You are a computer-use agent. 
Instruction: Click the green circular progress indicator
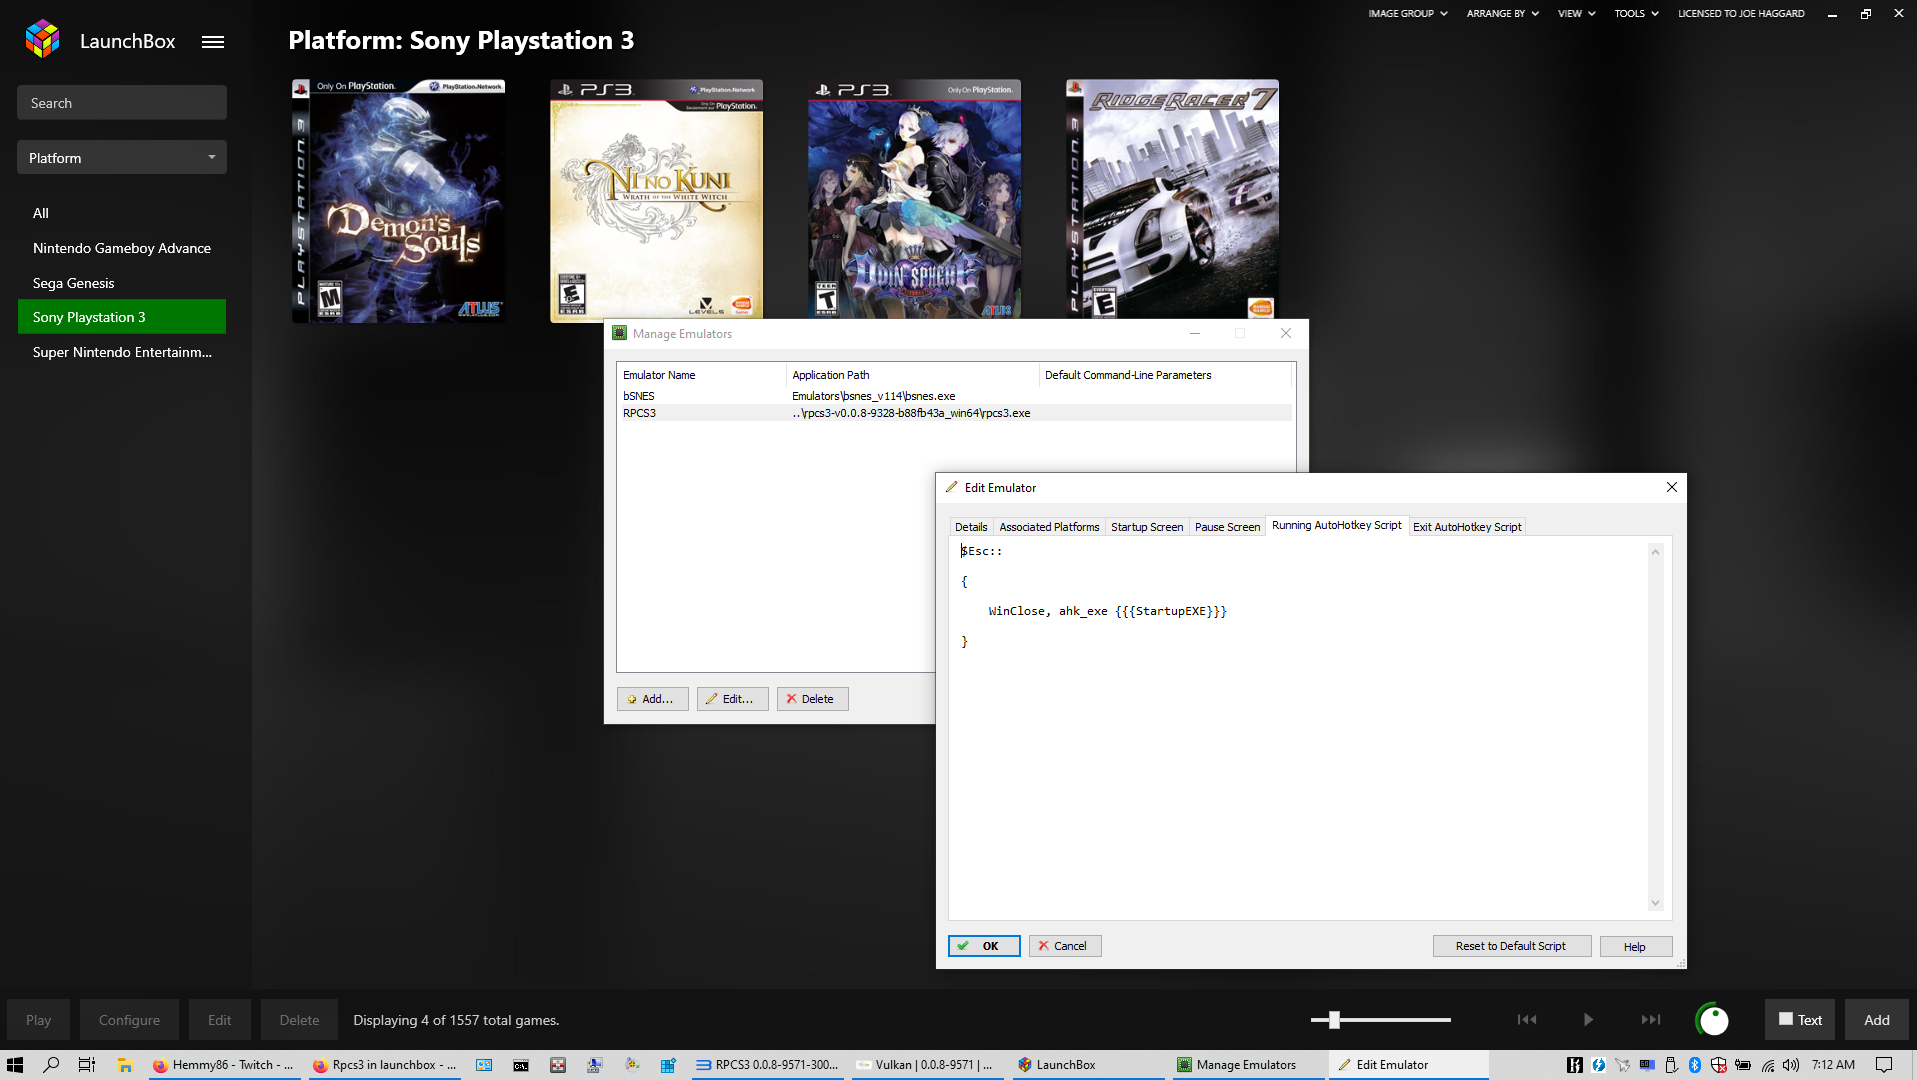pos(1713,1020)
